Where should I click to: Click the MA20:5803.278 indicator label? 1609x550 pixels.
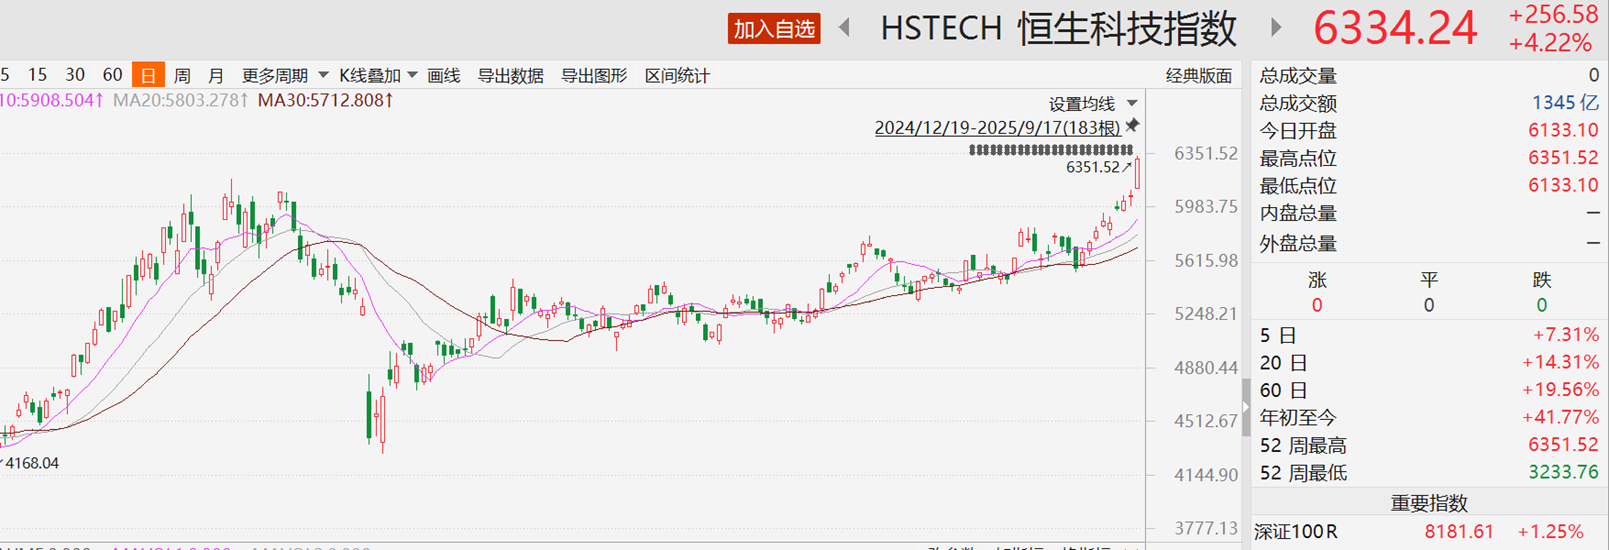[x=180, y=100]
